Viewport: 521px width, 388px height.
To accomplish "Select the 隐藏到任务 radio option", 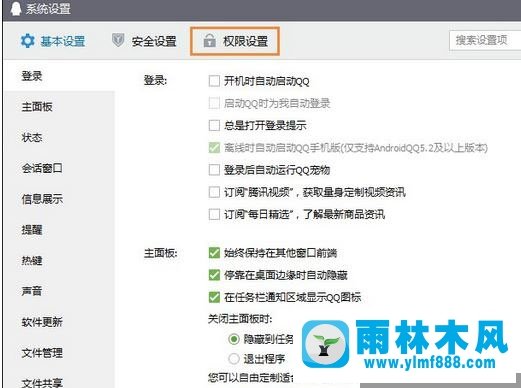I will [x=234, y=339].
